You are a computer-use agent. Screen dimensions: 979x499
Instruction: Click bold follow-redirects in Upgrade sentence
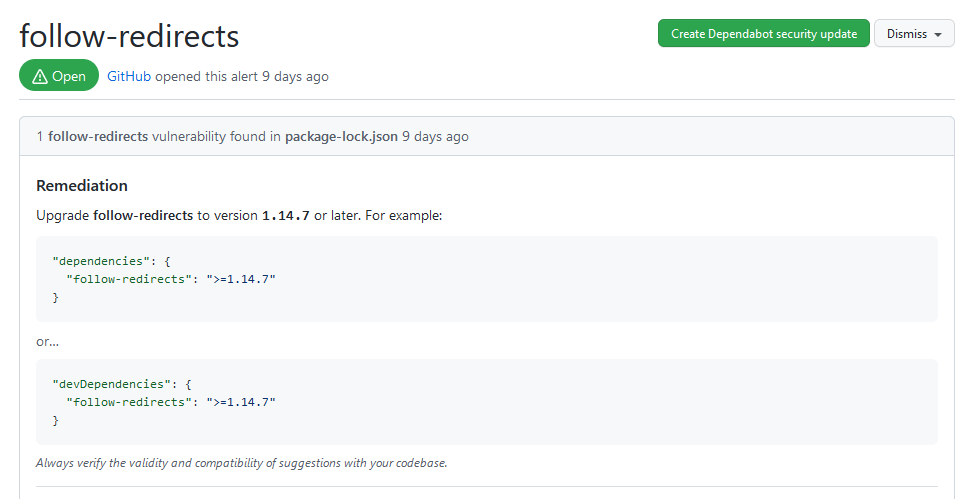coord(142,215)
